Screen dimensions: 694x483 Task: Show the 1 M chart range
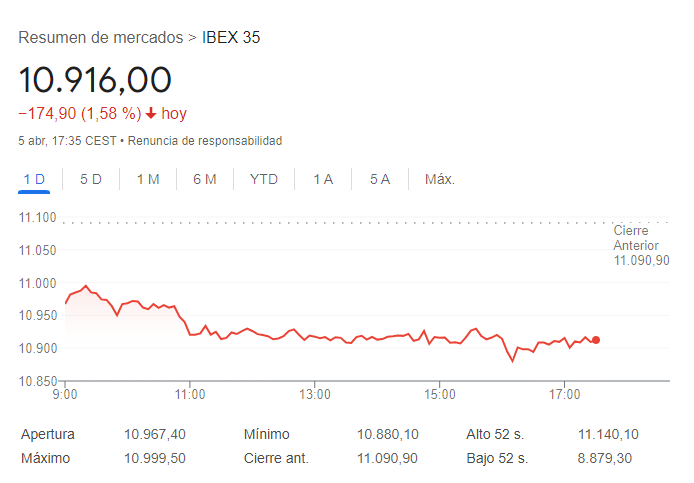click(x=148, y=179)
